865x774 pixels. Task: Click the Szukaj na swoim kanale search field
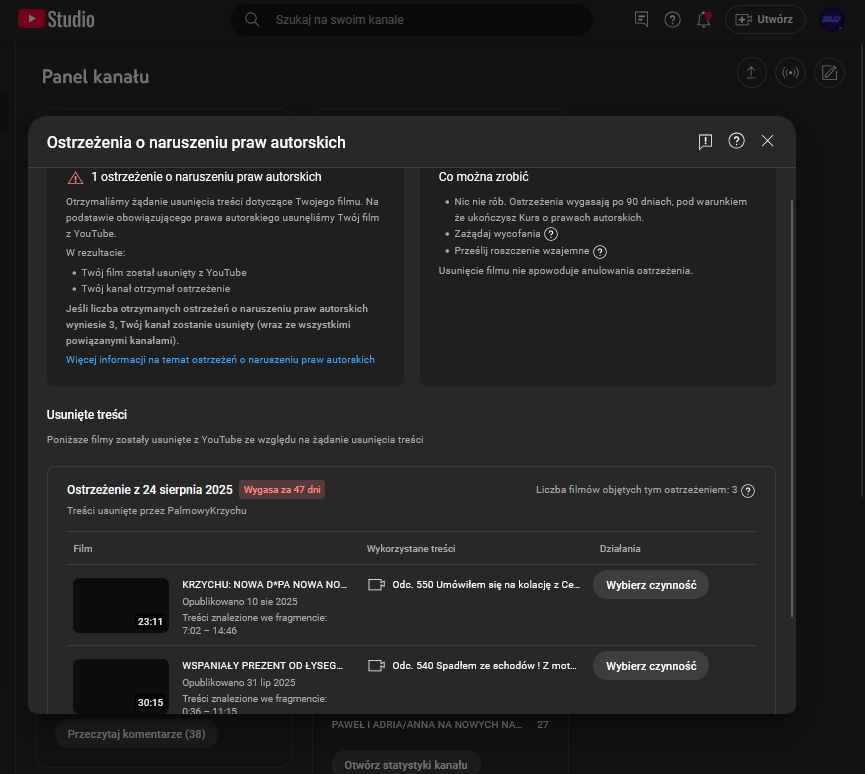(420, 19)
